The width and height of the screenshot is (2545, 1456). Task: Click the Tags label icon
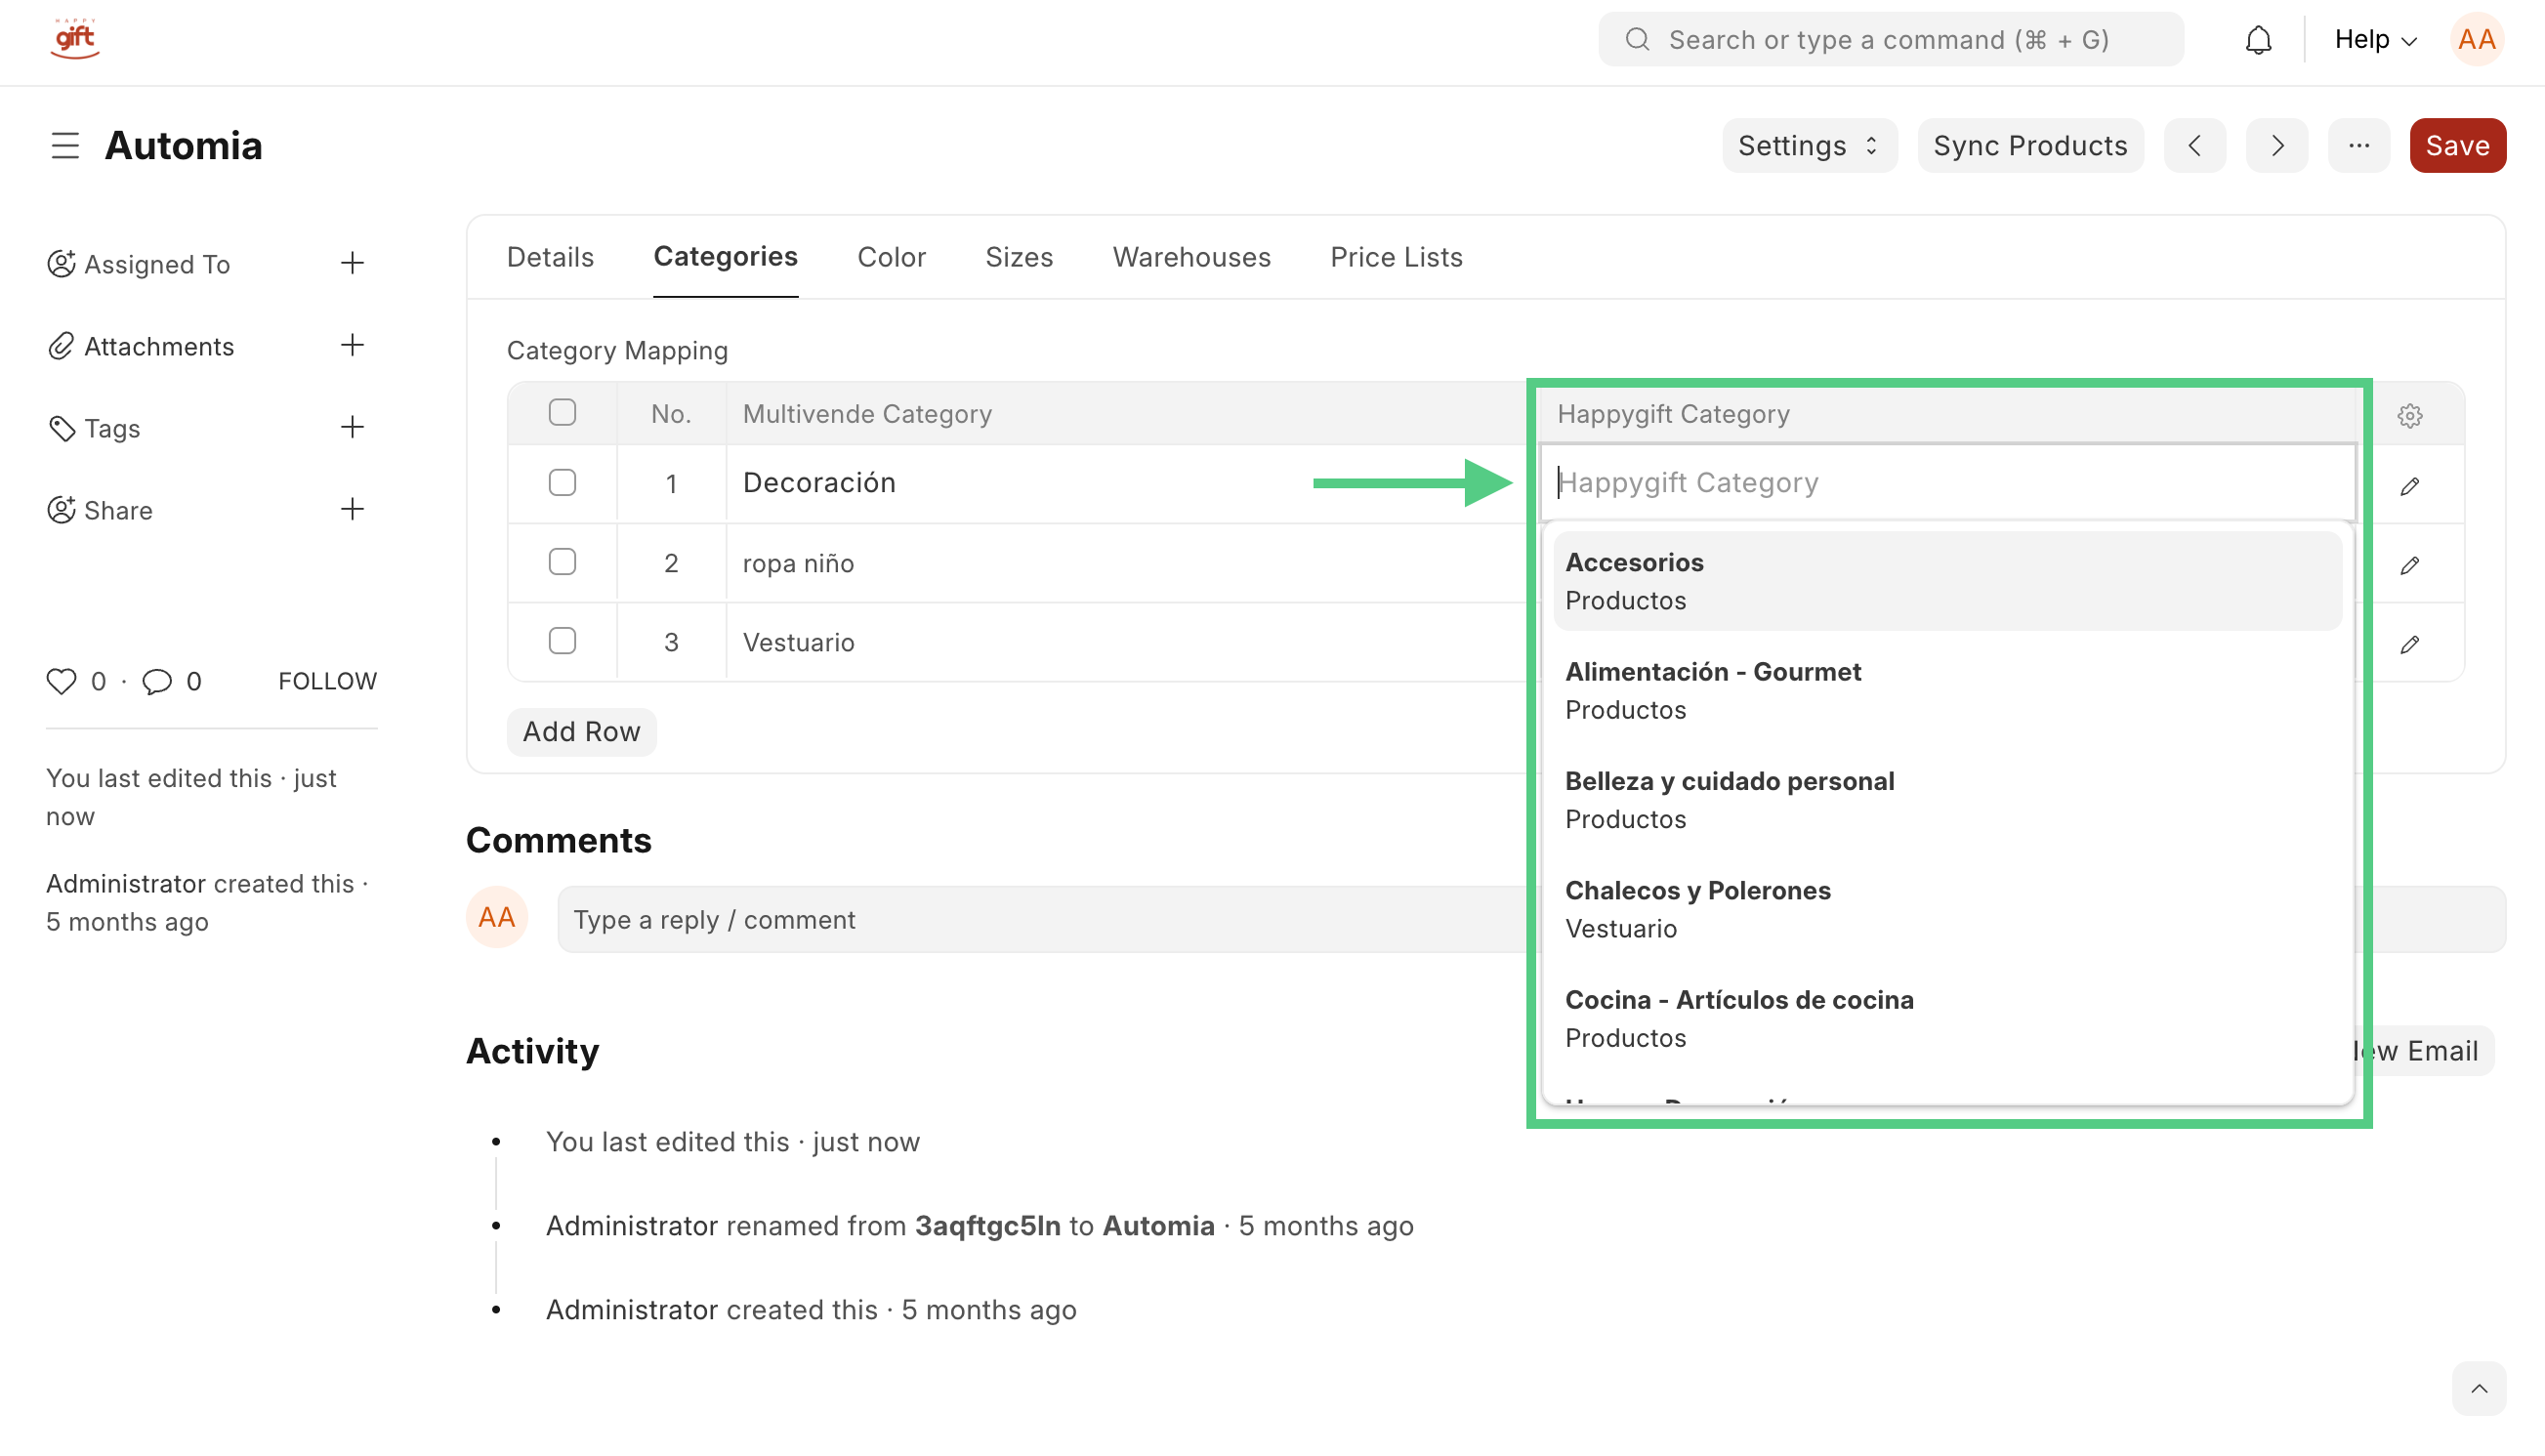point(61,428)
